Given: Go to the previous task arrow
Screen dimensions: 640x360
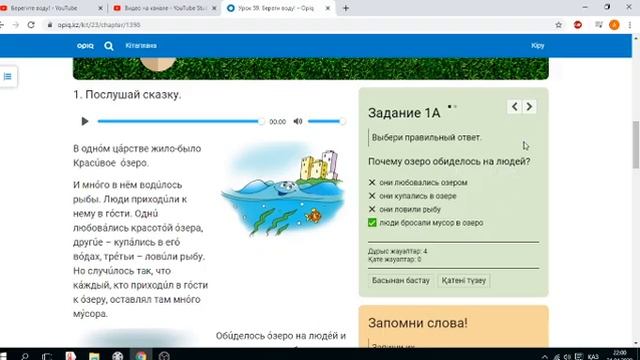Looking at the screenshot, I should [x=514, y=107].
